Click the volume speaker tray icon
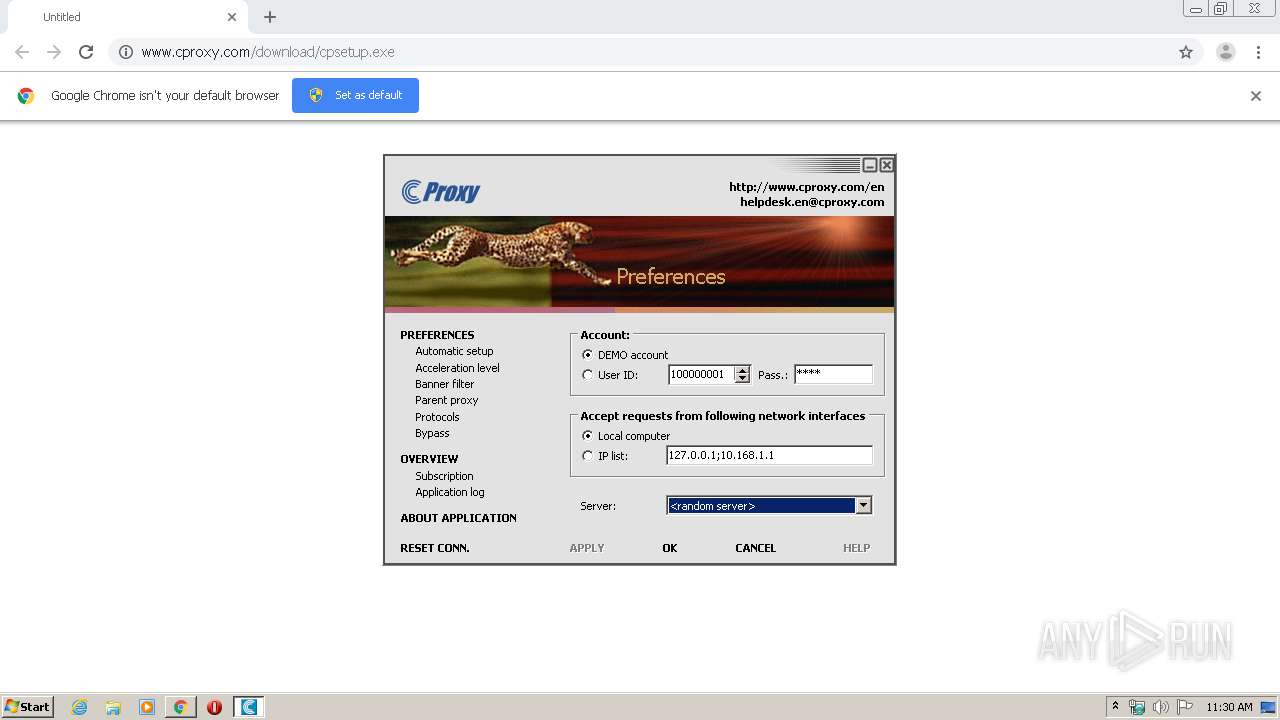The image size is (1280, 720). click(1161, 707)
